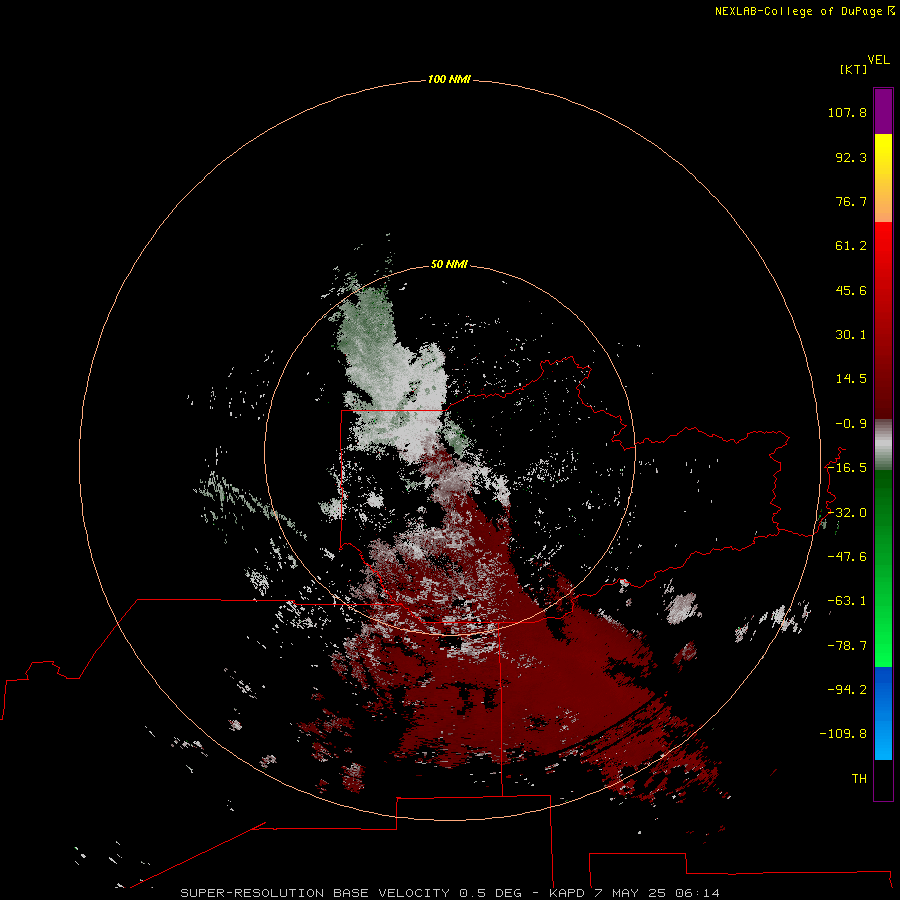Click the -94.2 velocity scale value
This screenshot has width=900, height=900.
coord(847,690)
